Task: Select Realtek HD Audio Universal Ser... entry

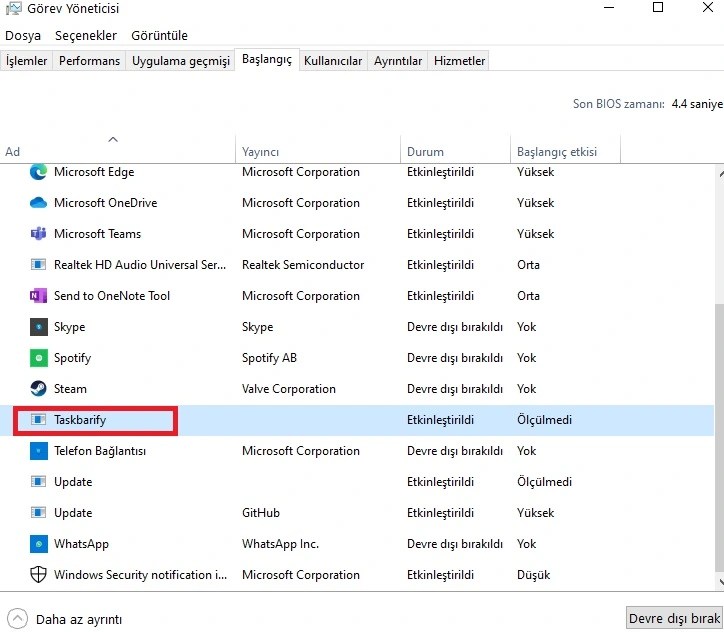Action: coord(140,265)
